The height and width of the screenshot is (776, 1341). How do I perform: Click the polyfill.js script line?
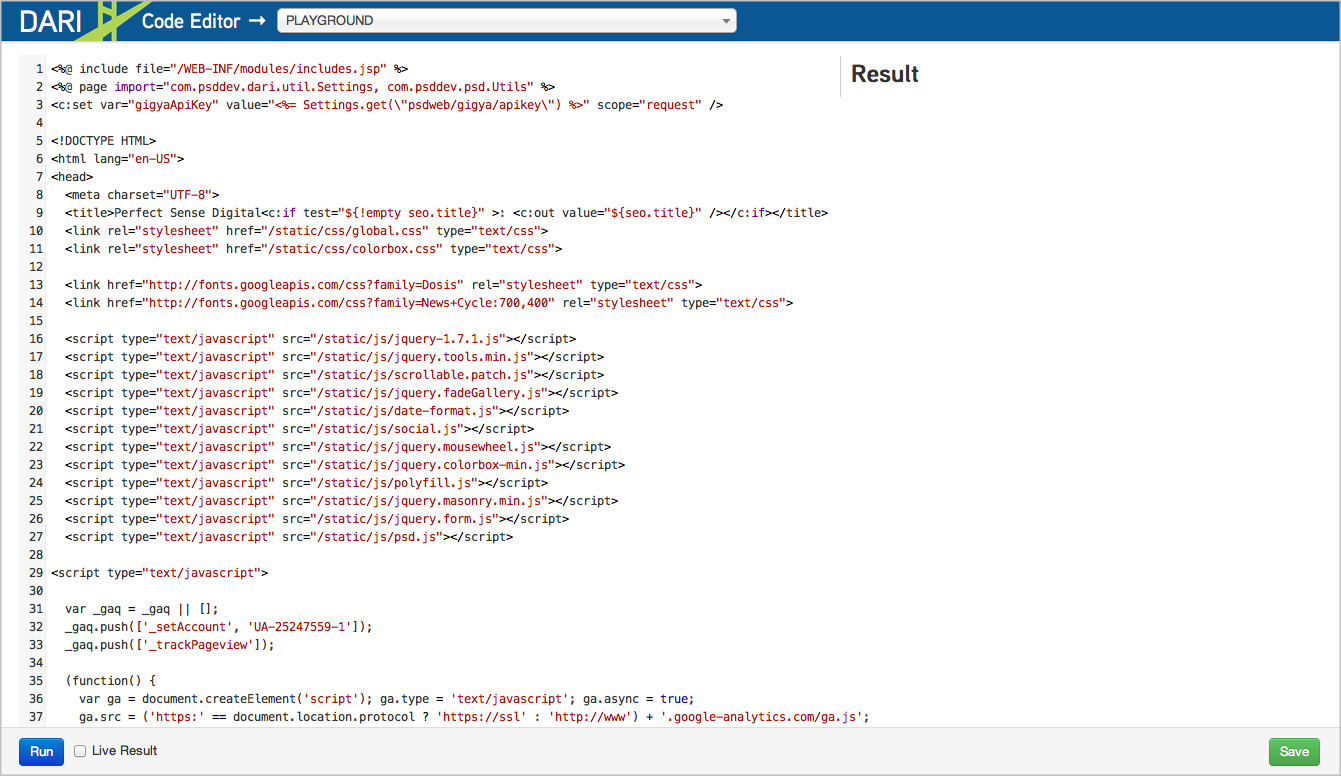307,483
